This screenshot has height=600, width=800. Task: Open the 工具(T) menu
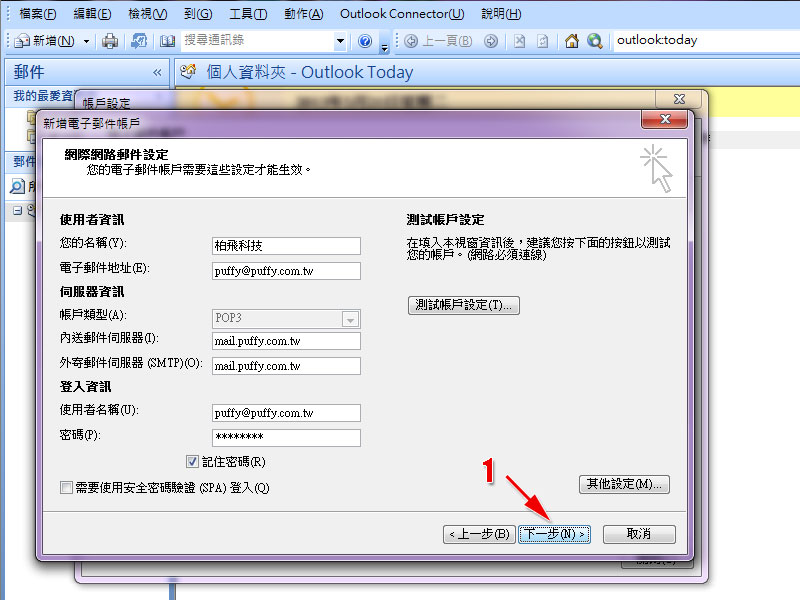coord(248,14)
